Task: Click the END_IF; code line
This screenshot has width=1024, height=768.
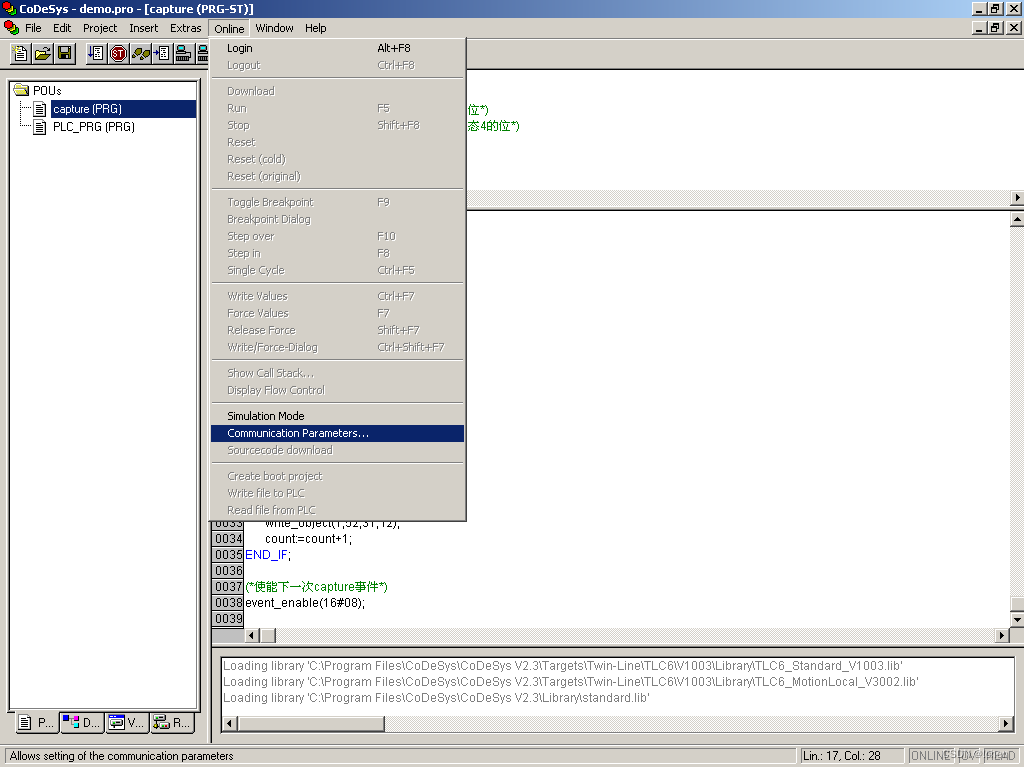Action: tap(268, 555)
